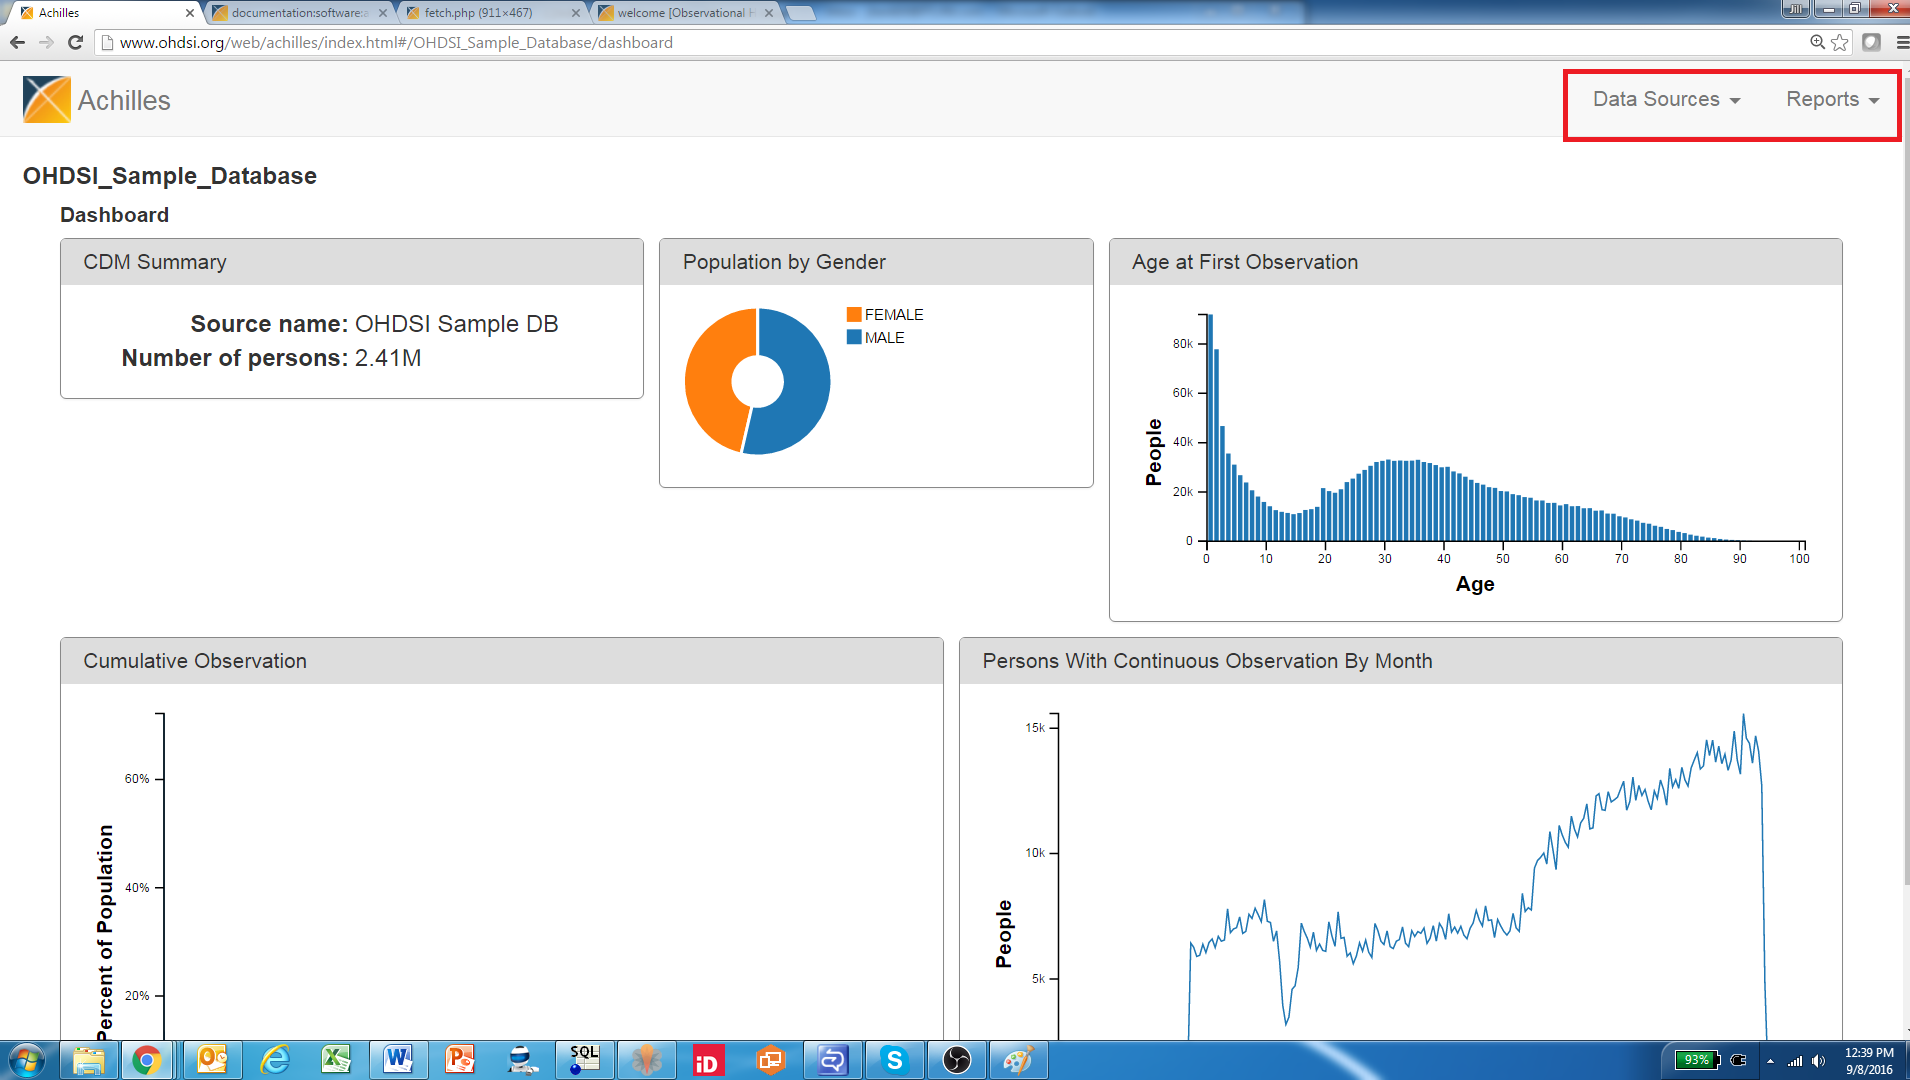1910x1080 pixels.
Task: Select the welcome Observational tab
Action: tap(683, 13)
